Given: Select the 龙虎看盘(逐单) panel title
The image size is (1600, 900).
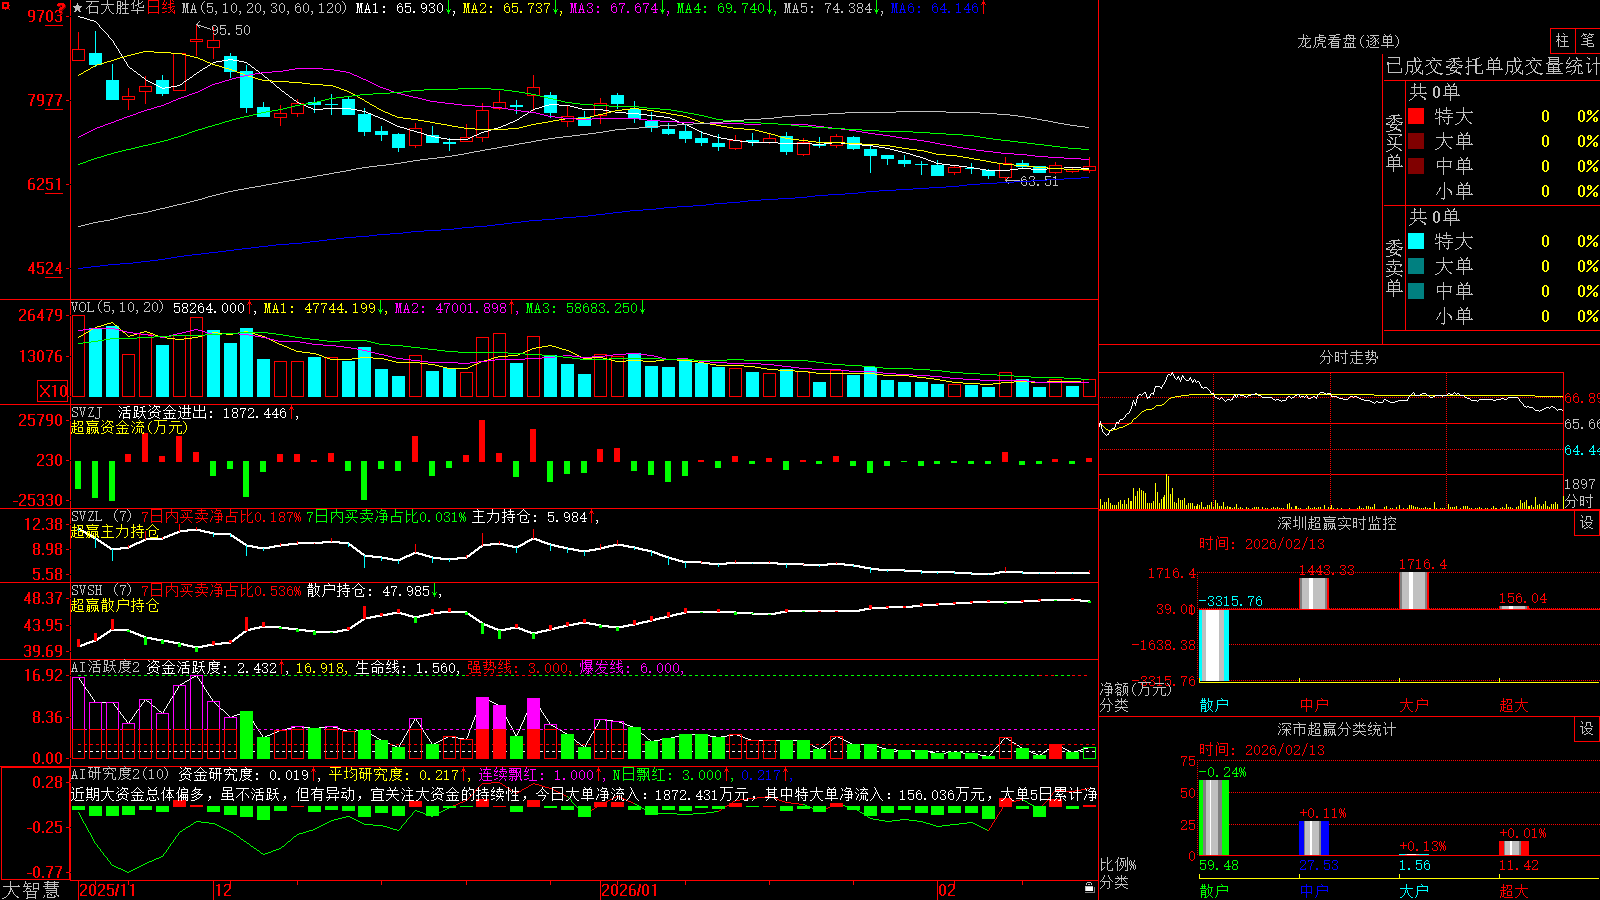Looking at the screenshot, I should click(1348, 41).
